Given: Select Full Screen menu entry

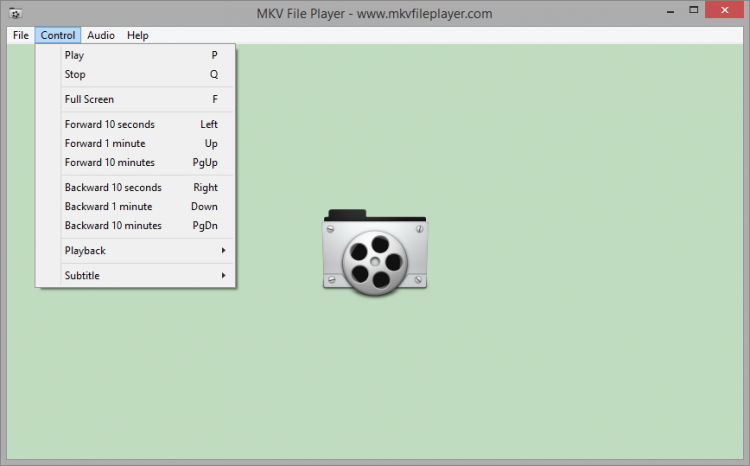Looking at the screenshot, I should [x=135, y=99].
